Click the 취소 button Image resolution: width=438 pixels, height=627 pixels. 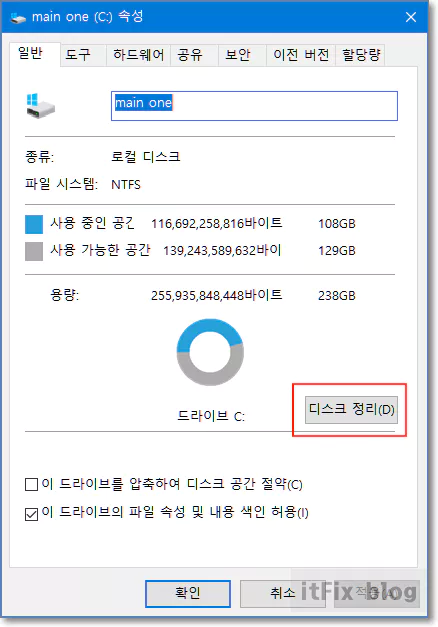pyautogui.click(x=283, y=593)
